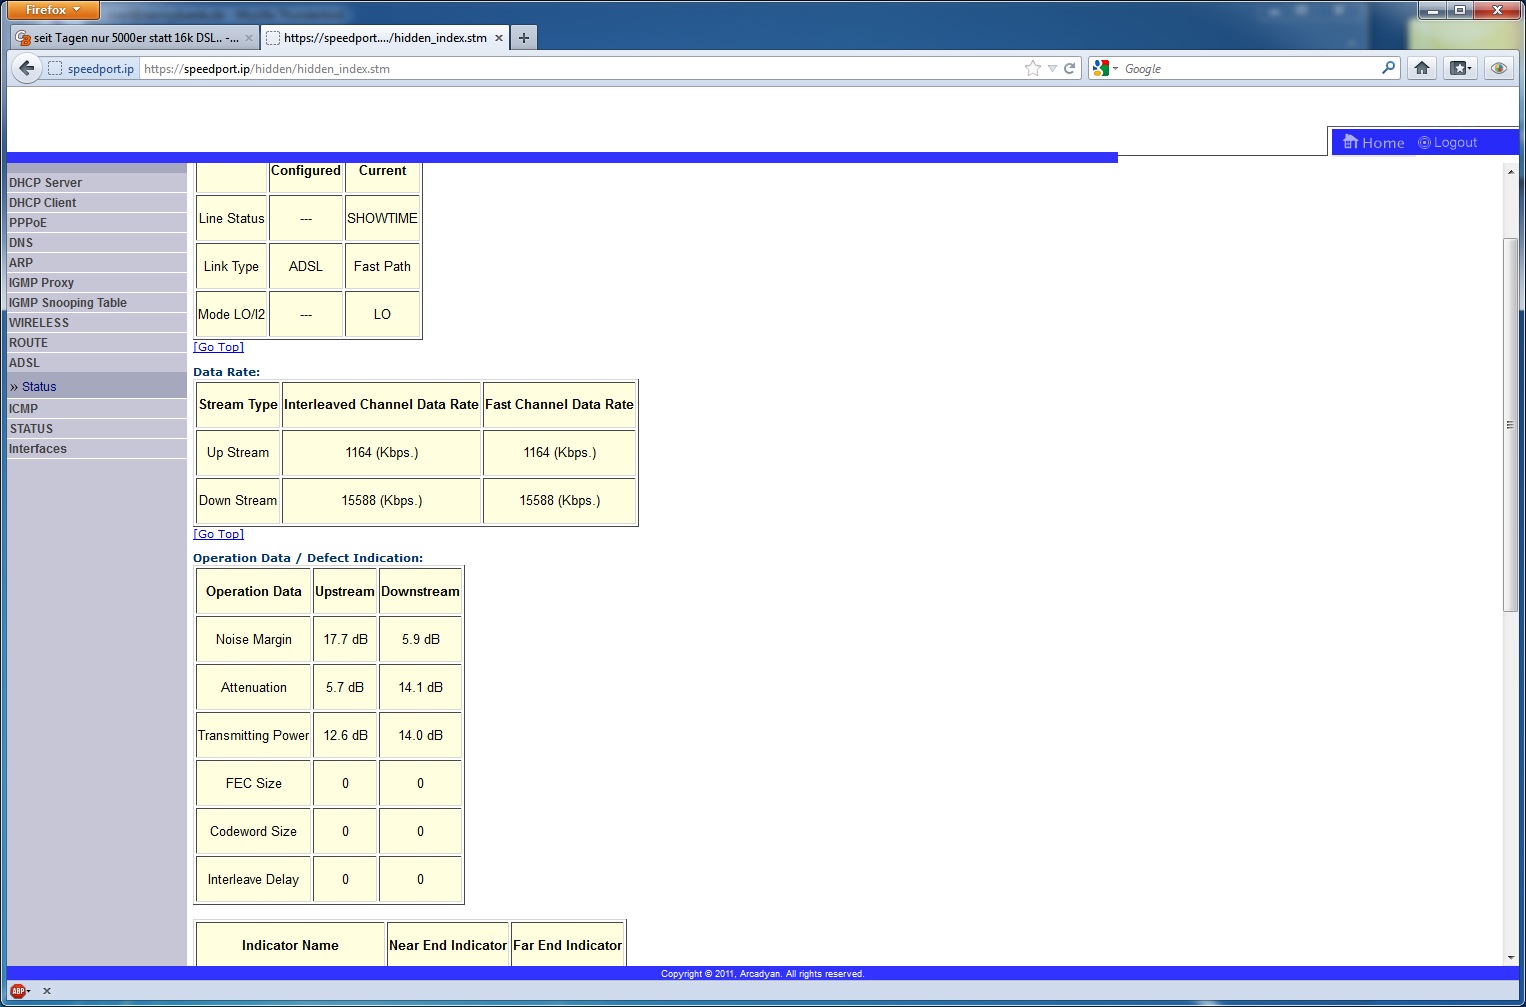
Task: Click Far End Indicator header
Action: (567, 945)
